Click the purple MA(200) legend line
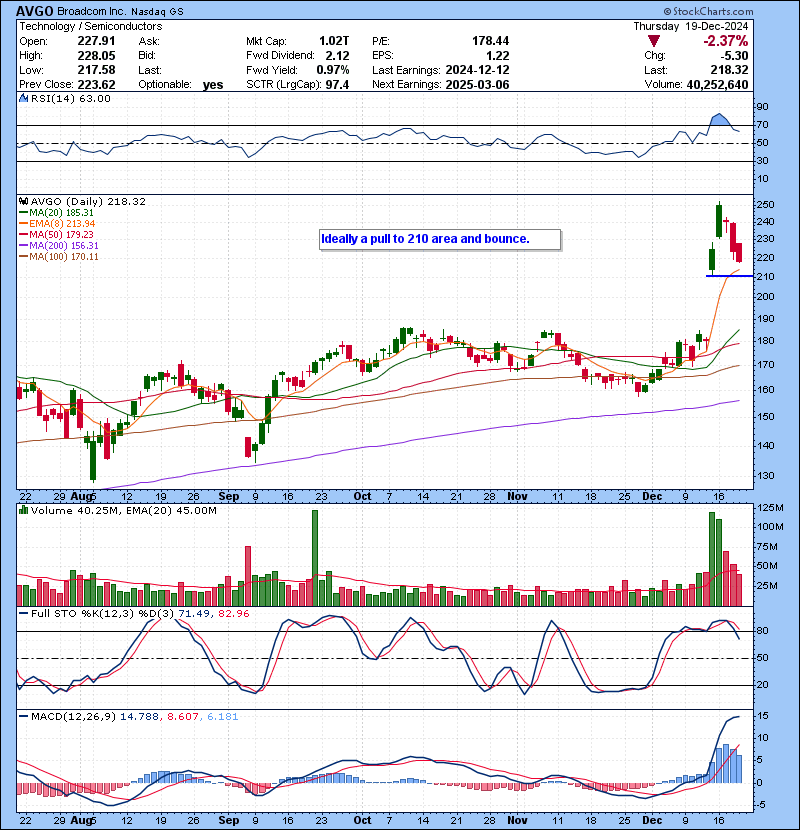The width and height of the screenshot is (800, 830). click(23, 246)
